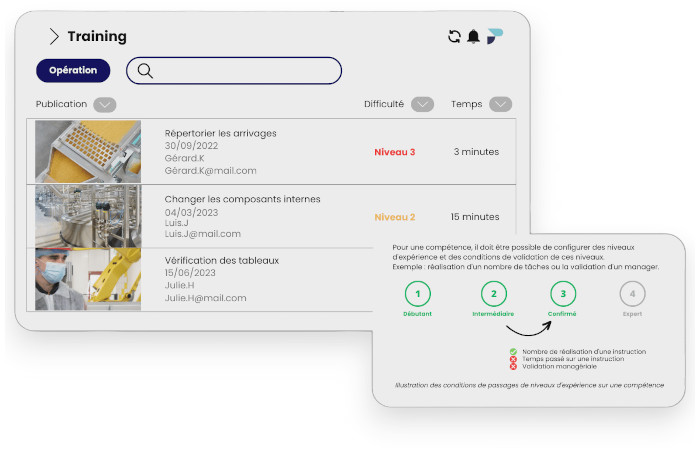Click the refresh sync icon

[454, 37]
